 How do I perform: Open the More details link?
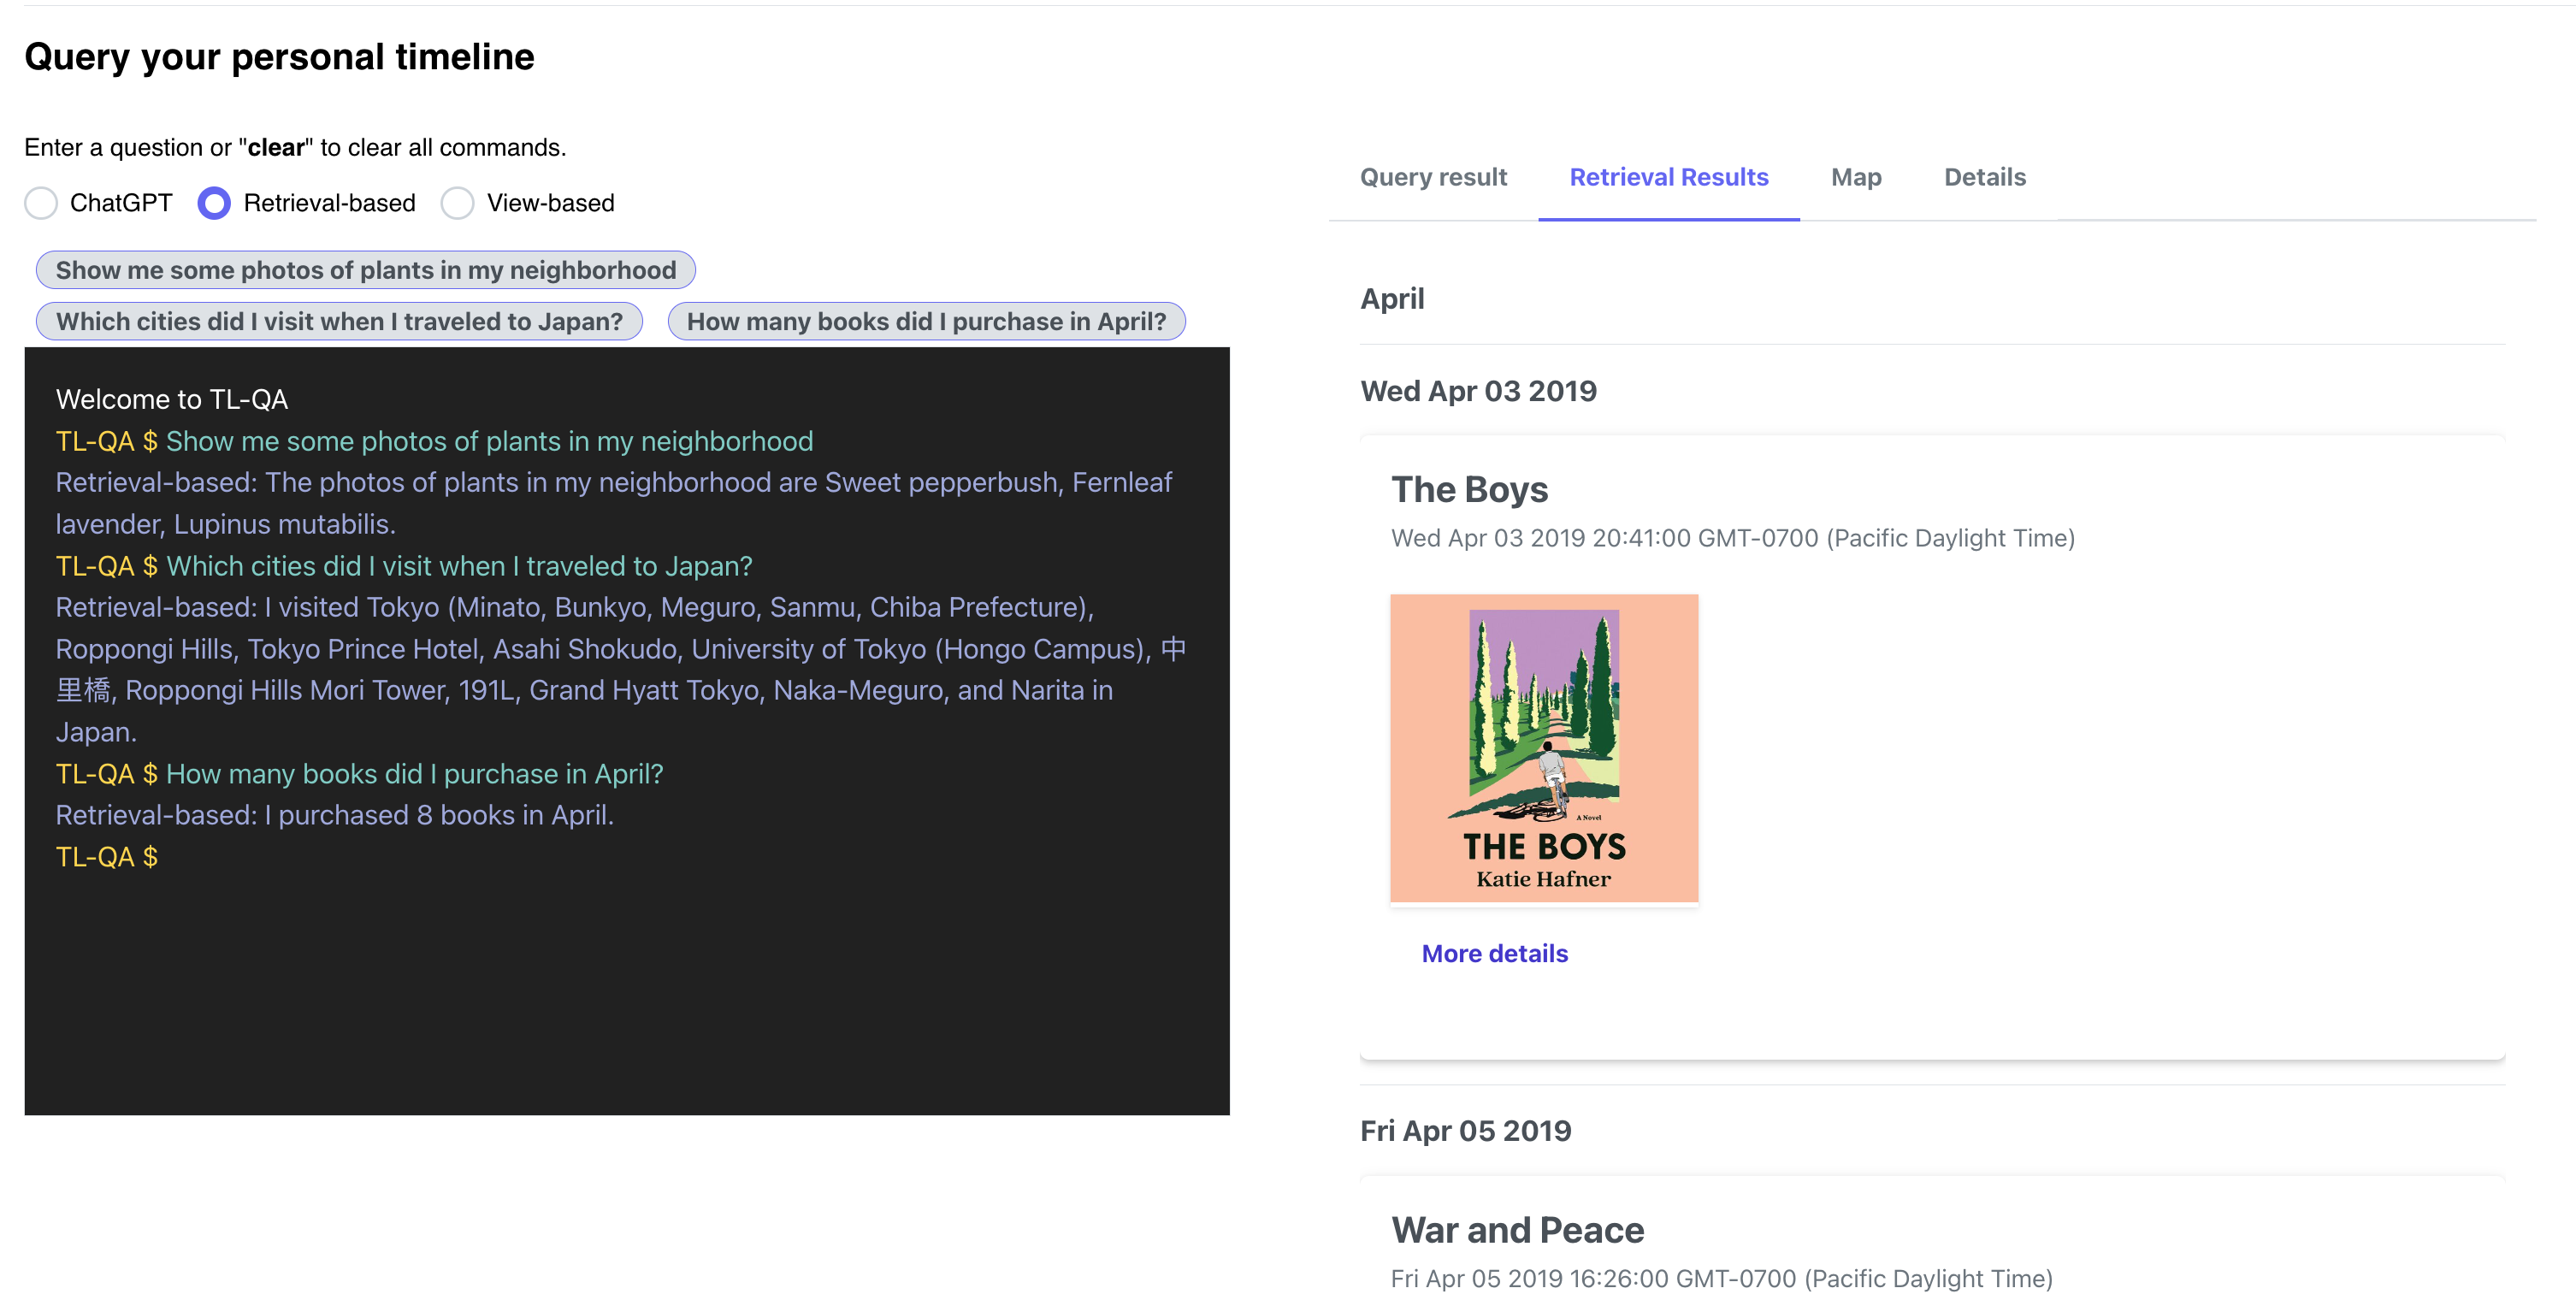1494,953
